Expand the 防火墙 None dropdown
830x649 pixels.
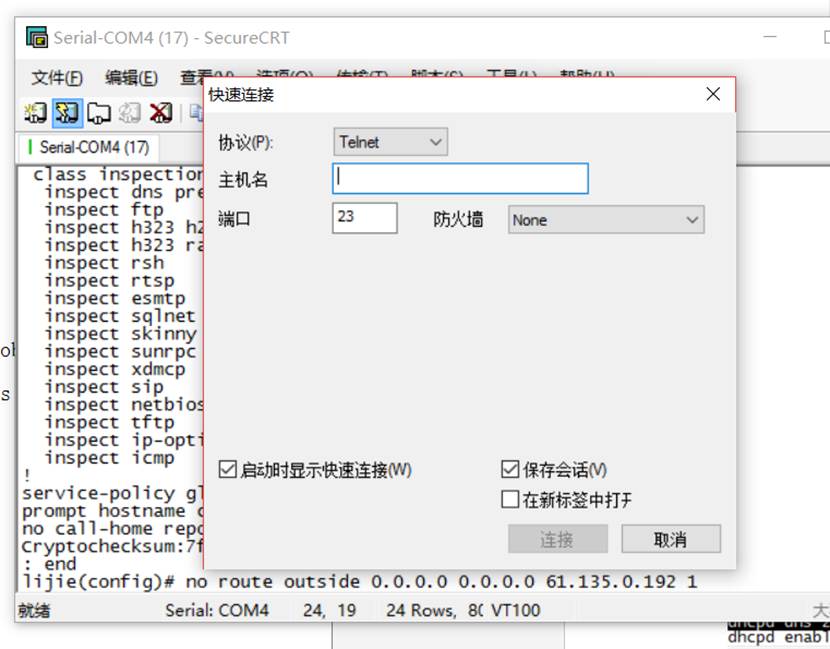606,220
